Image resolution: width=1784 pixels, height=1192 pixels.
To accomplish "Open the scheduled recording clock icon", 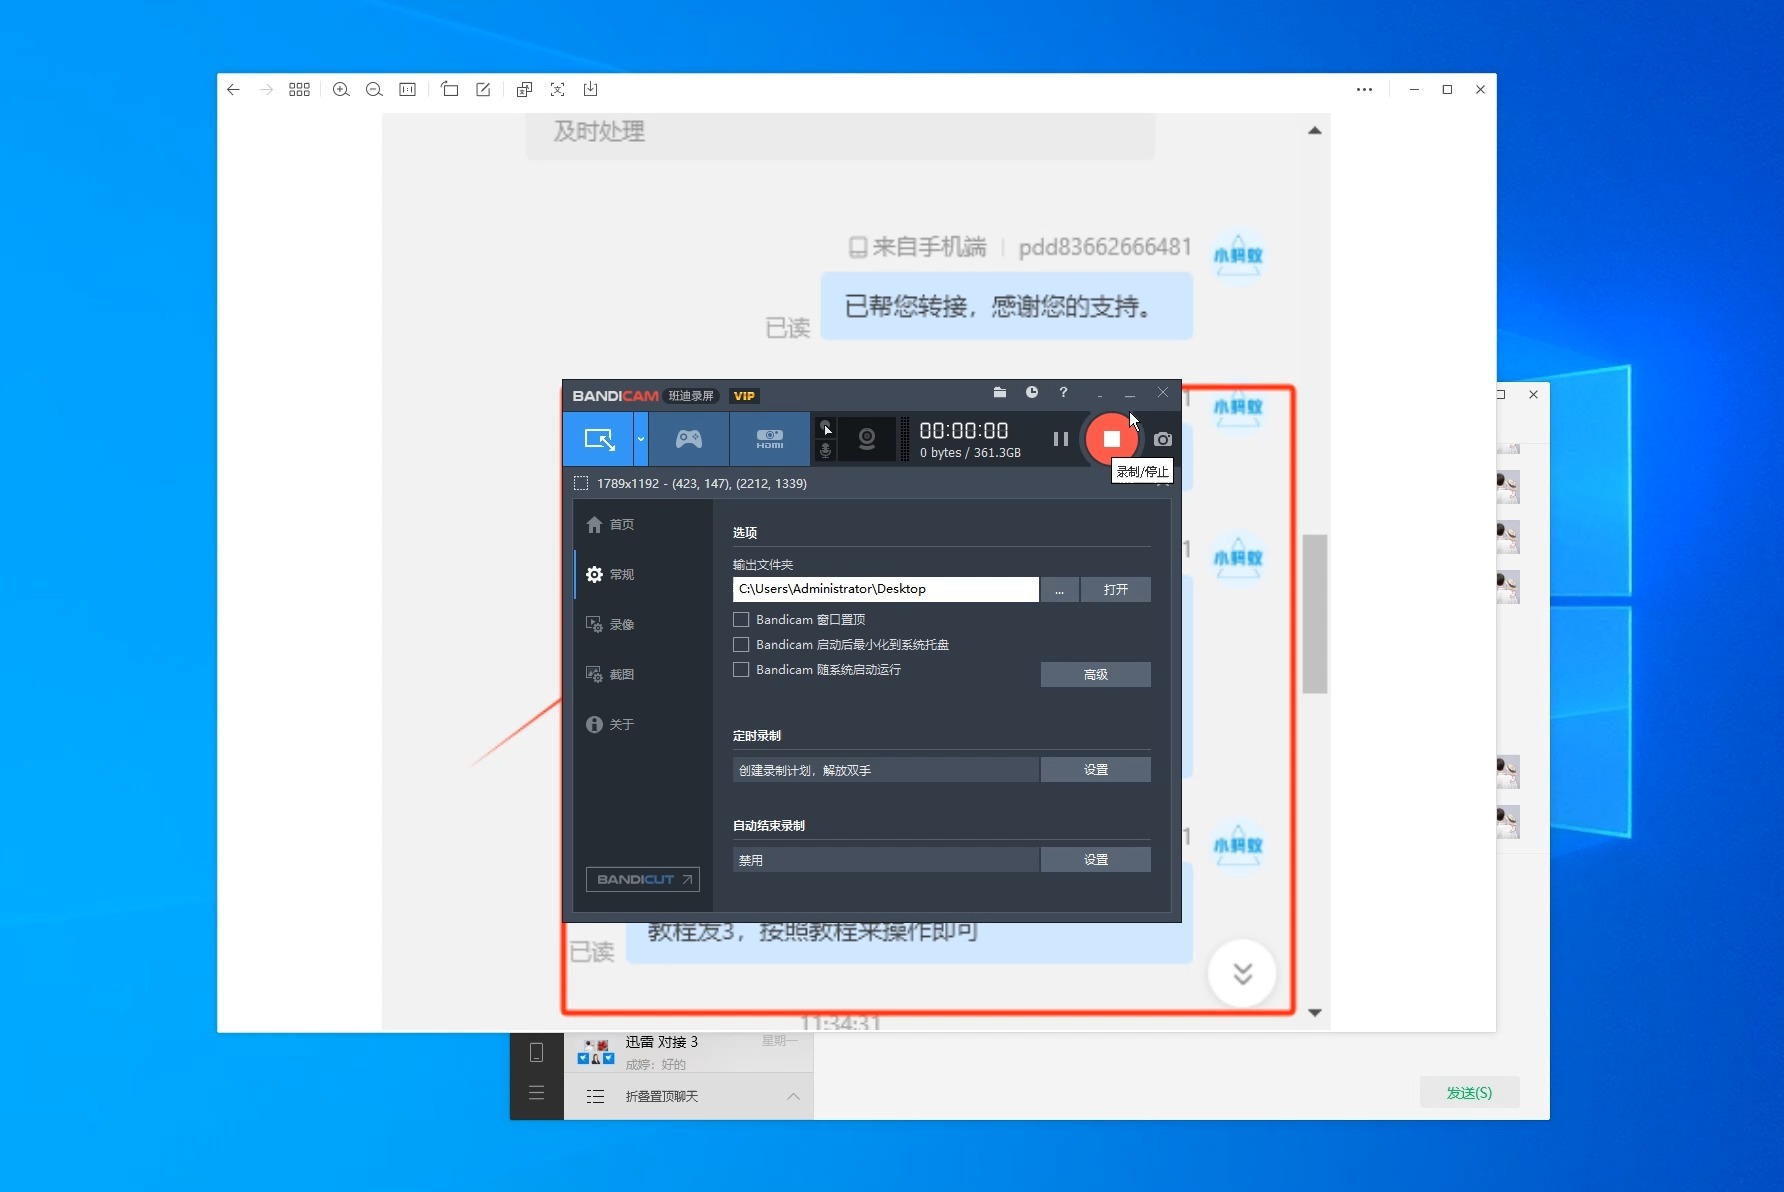I will 1031,393.
